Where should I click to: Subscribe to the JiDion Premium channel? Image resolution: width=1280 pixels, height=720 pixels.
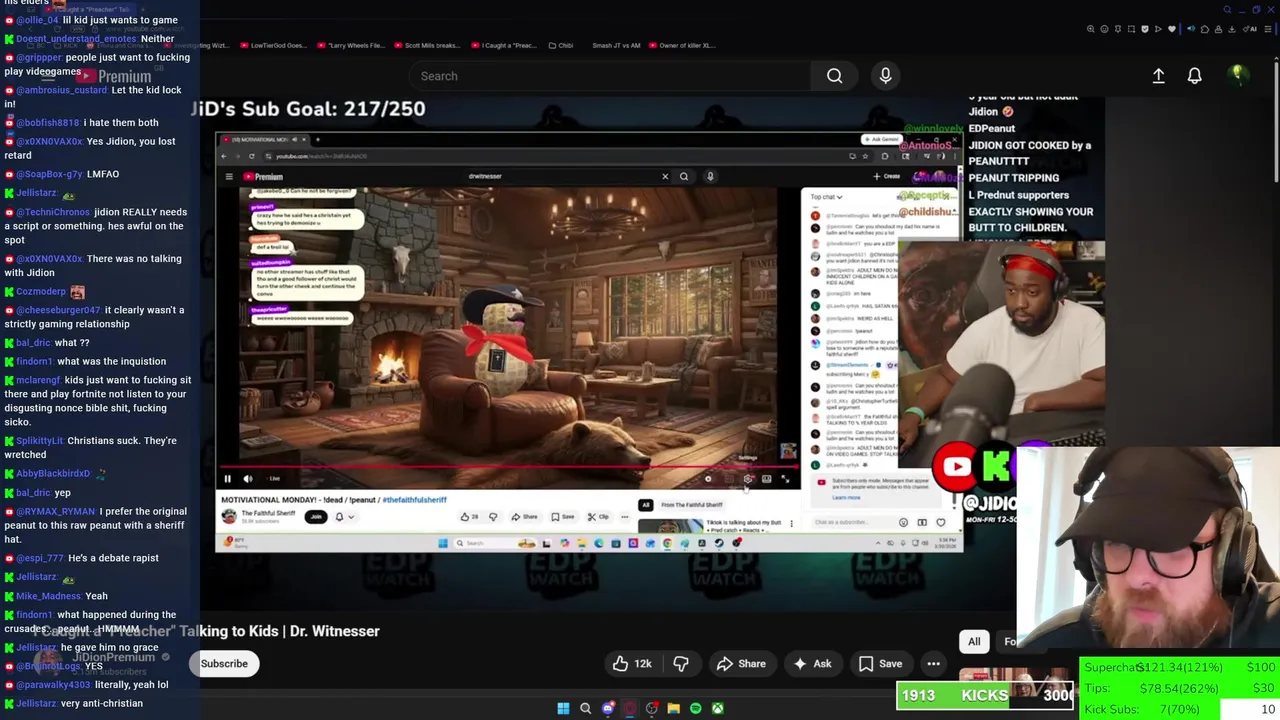click(x=224, y=664)
